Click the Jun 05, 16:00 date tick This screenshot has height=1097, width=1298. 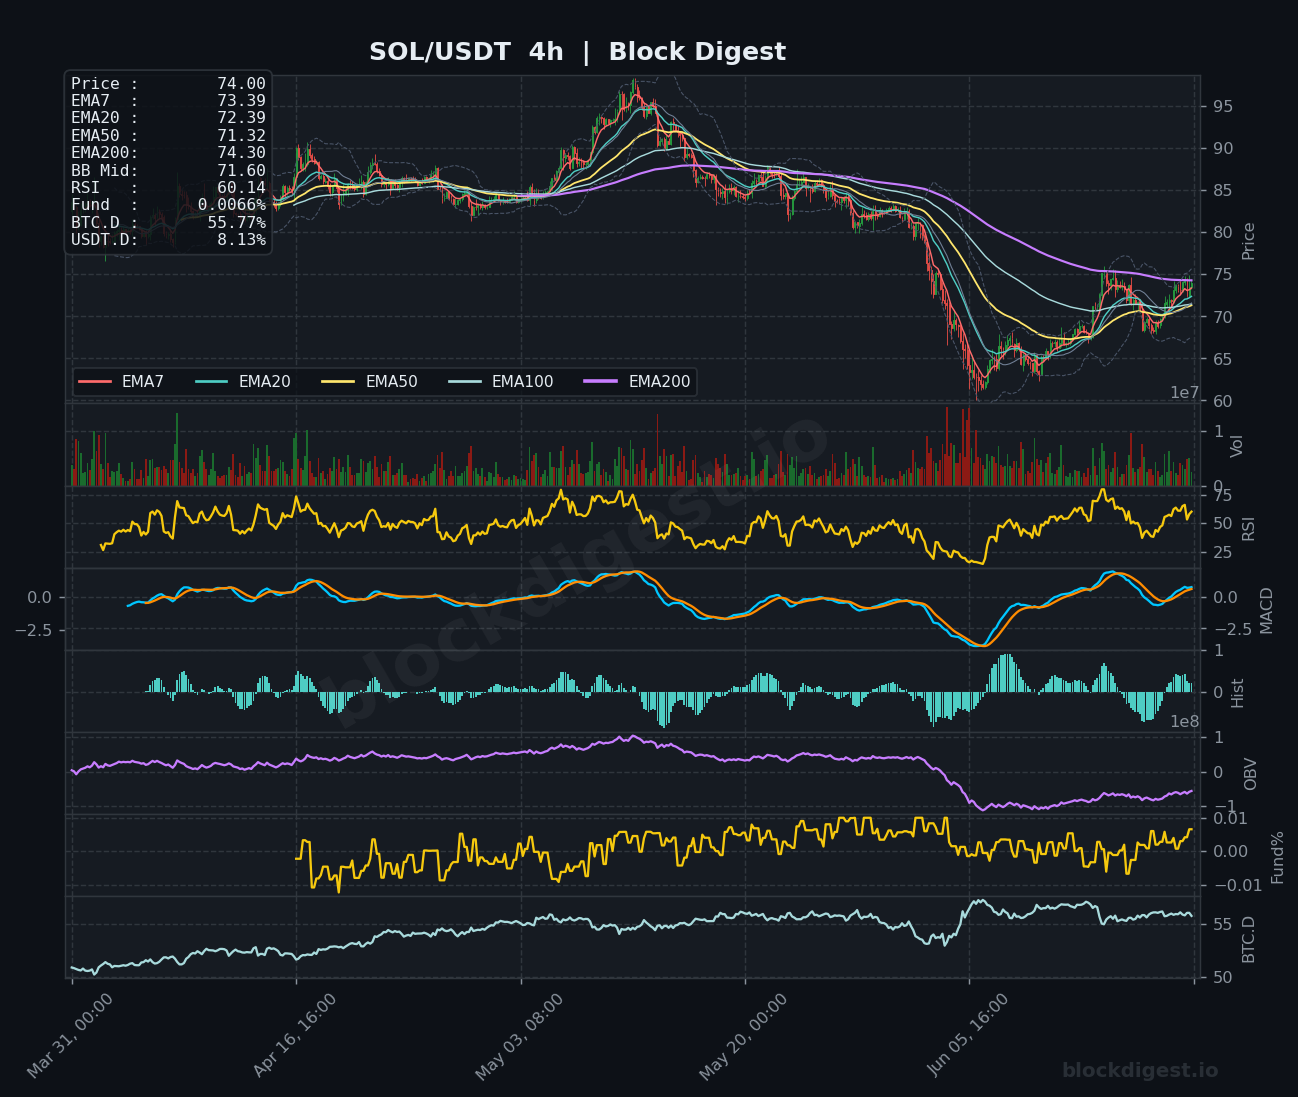coord(968,1035)
